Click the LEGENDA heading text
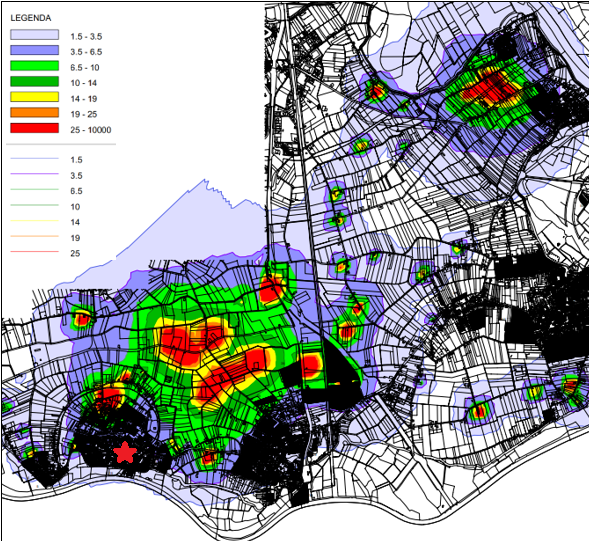Viewport: 589px width, 541px height. pyautogui.click(x=31, y=18)
